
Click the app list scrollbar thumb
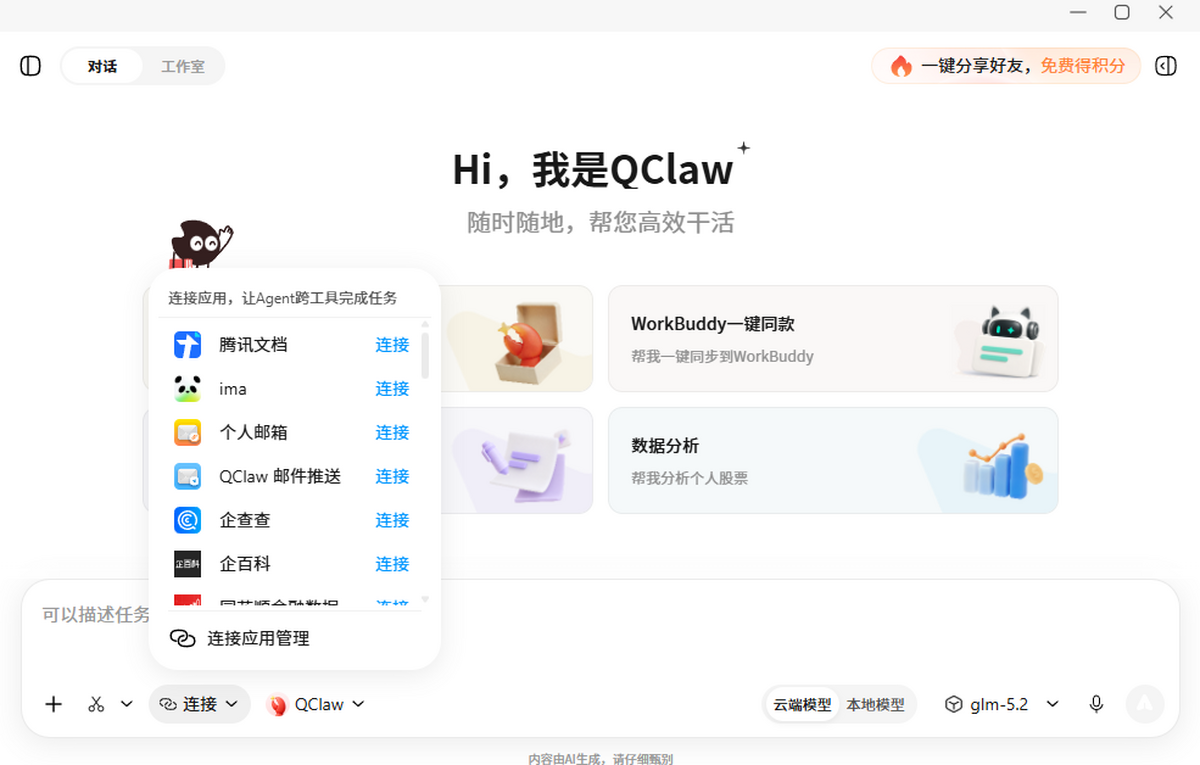pos(425,355)
